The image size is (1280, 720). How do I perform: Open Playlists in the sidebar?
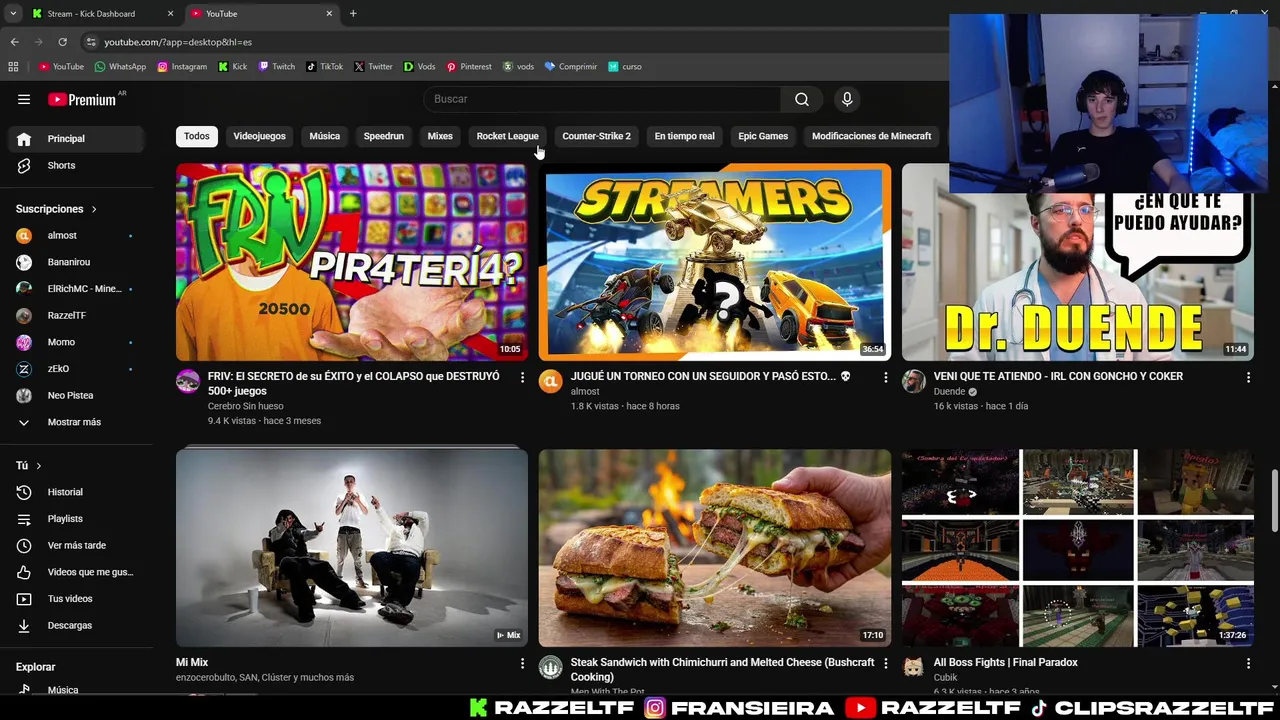(x=76, y=519)
